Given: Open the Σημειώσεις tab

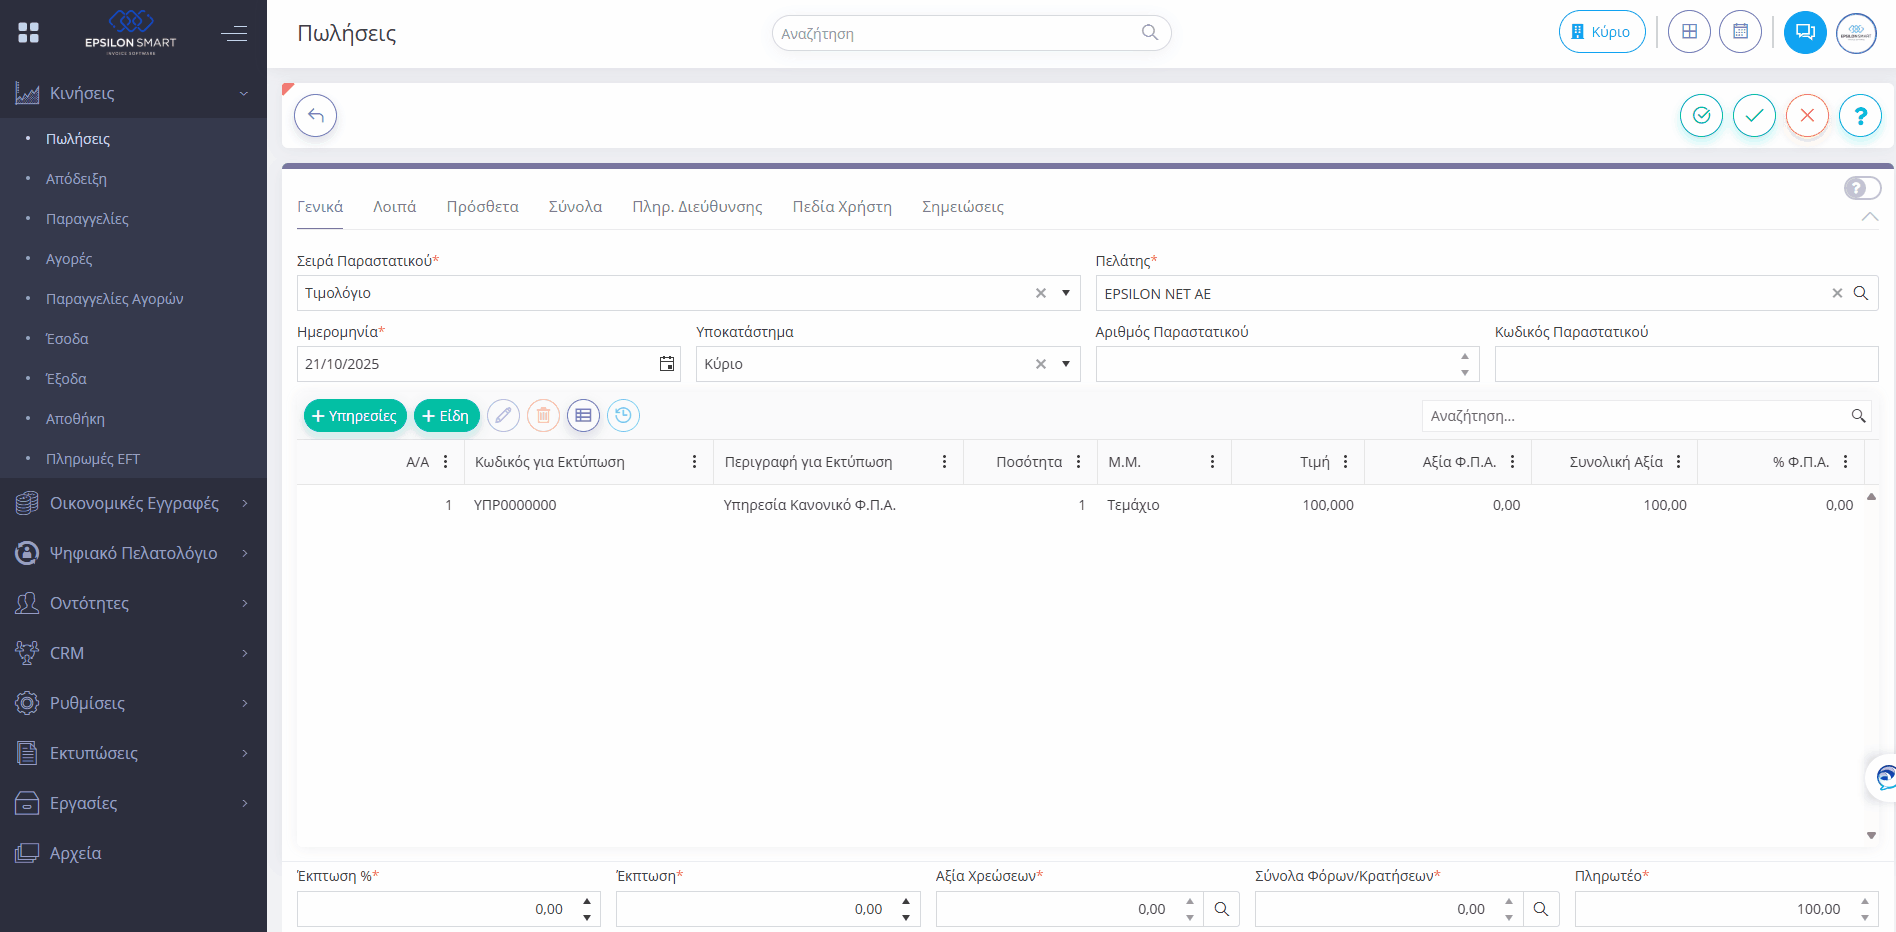Looking at the screenshot, I should pyautogui.click(x=962, y=207).
